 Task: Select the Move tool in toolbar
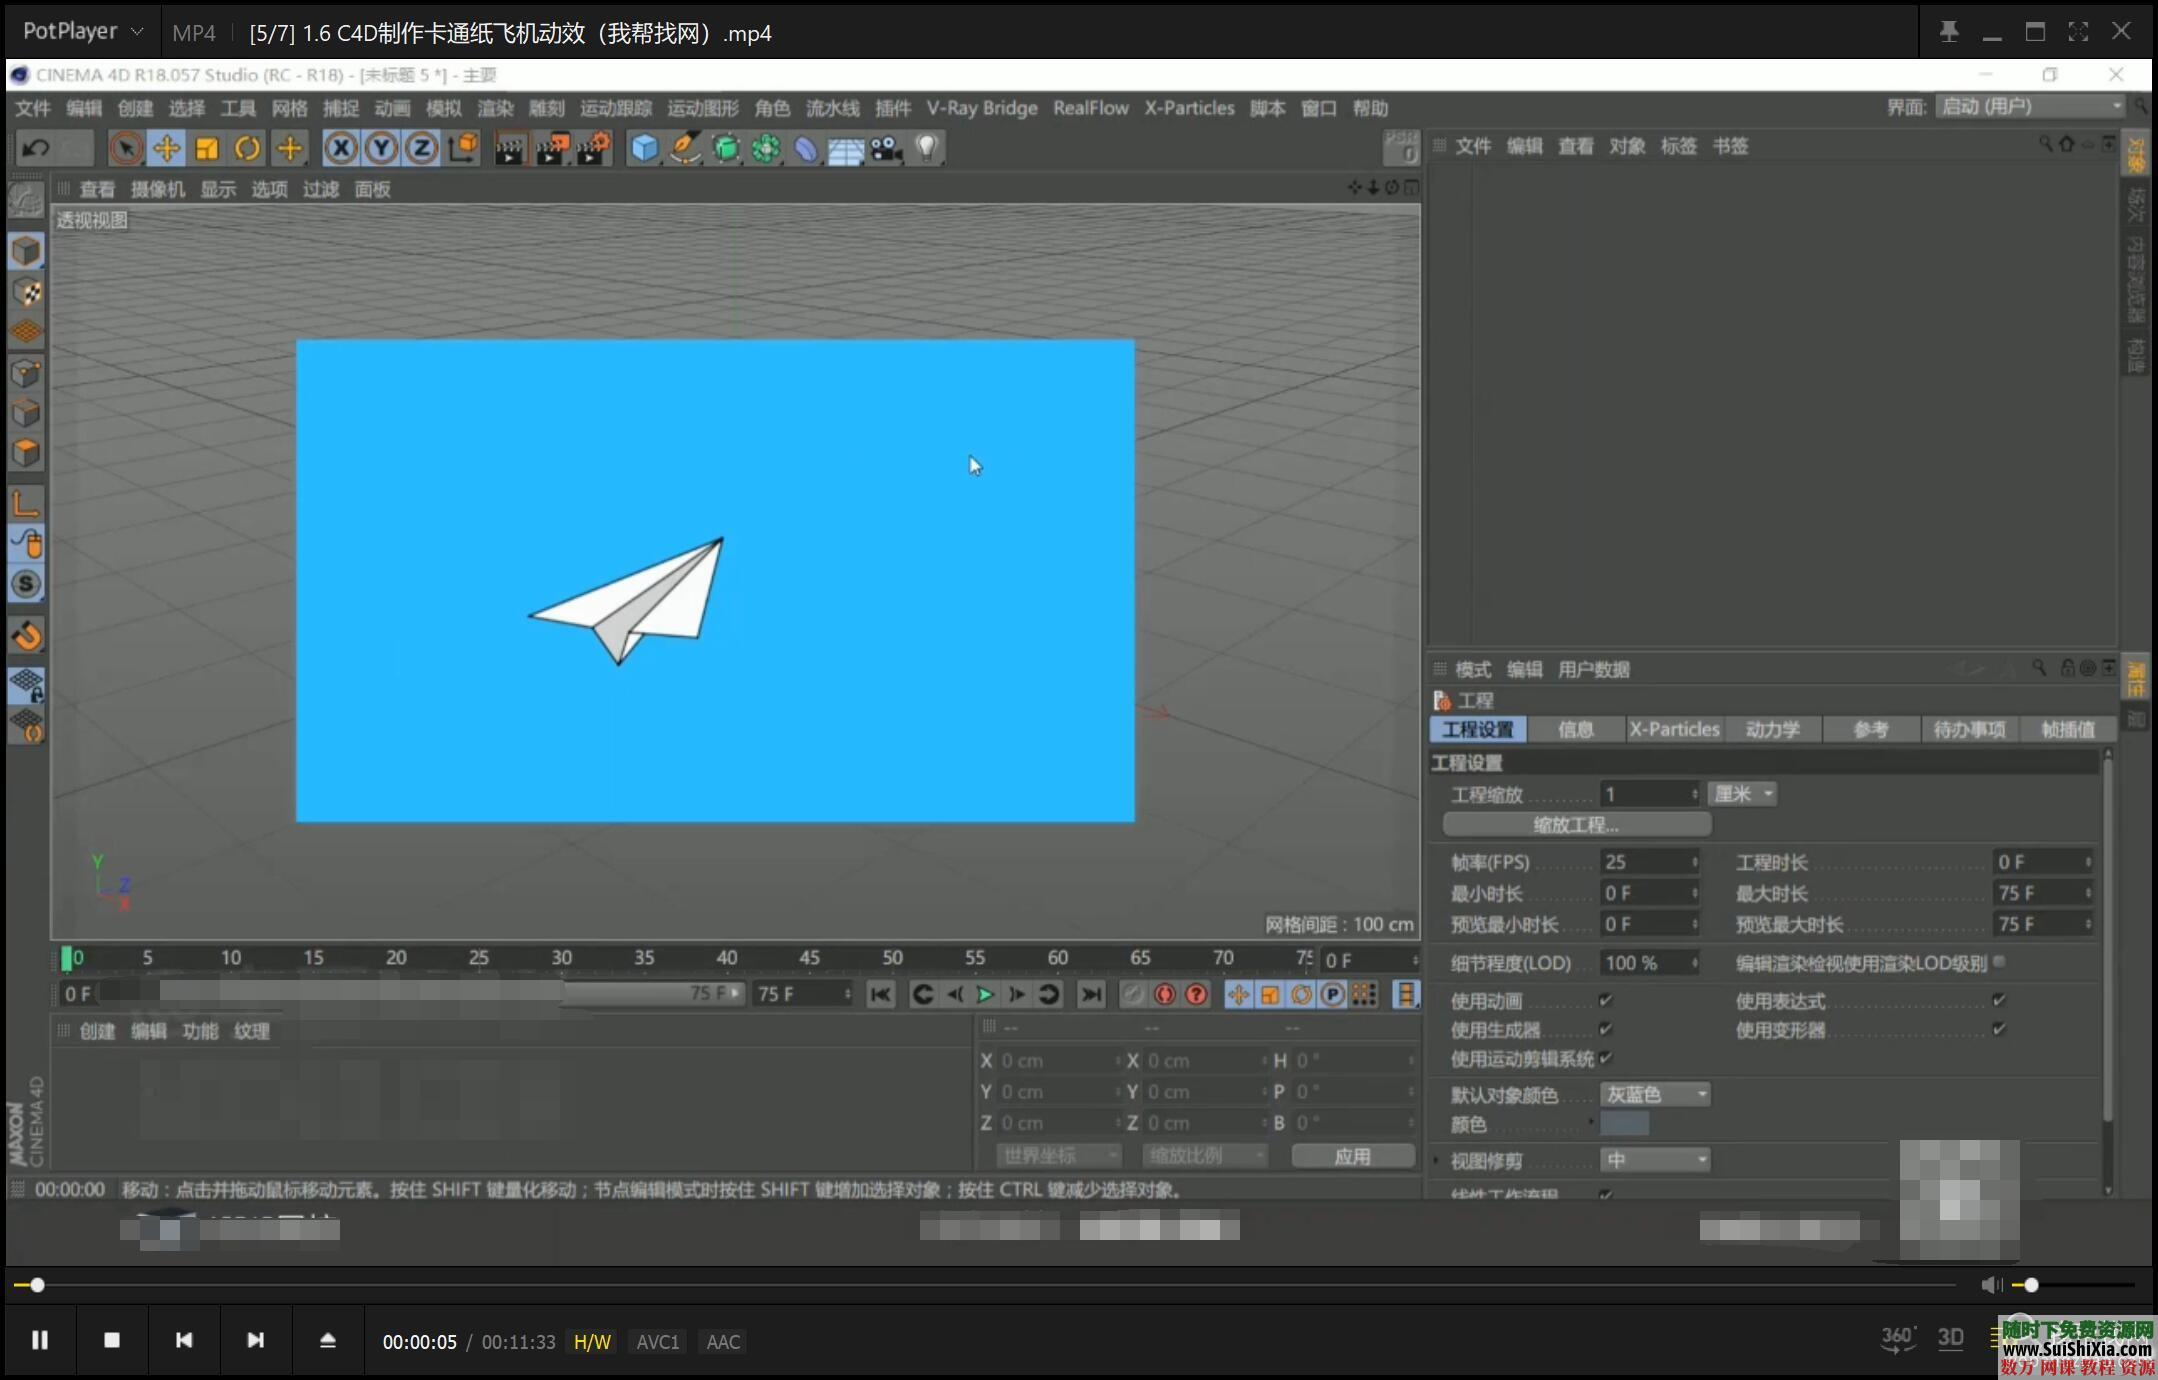(166, 149)
